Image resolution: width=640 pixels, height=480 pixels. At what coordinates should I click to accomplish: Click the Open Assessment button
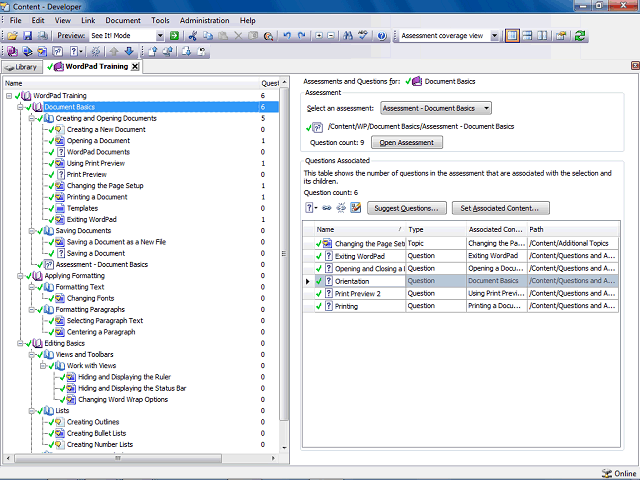click(x=407, y=142)
